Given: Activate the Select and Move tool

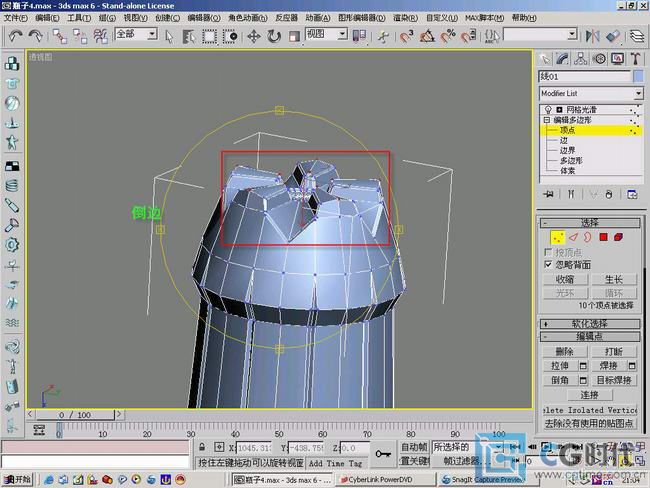Looking at the screenshot, I should pyautogui.click(x=254, y=36).
